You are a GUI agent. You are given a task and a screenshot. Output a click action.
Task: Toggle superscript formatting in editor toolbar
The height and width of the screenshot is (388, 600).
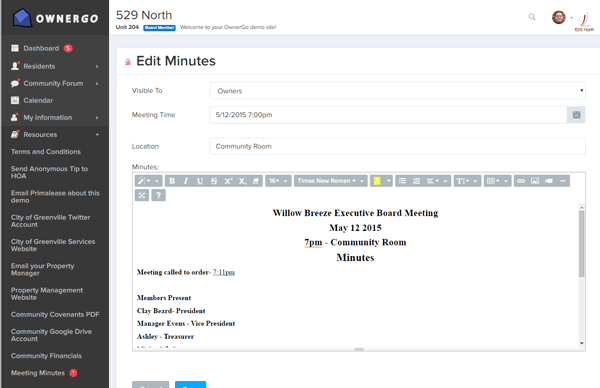(x=228, y=181)
